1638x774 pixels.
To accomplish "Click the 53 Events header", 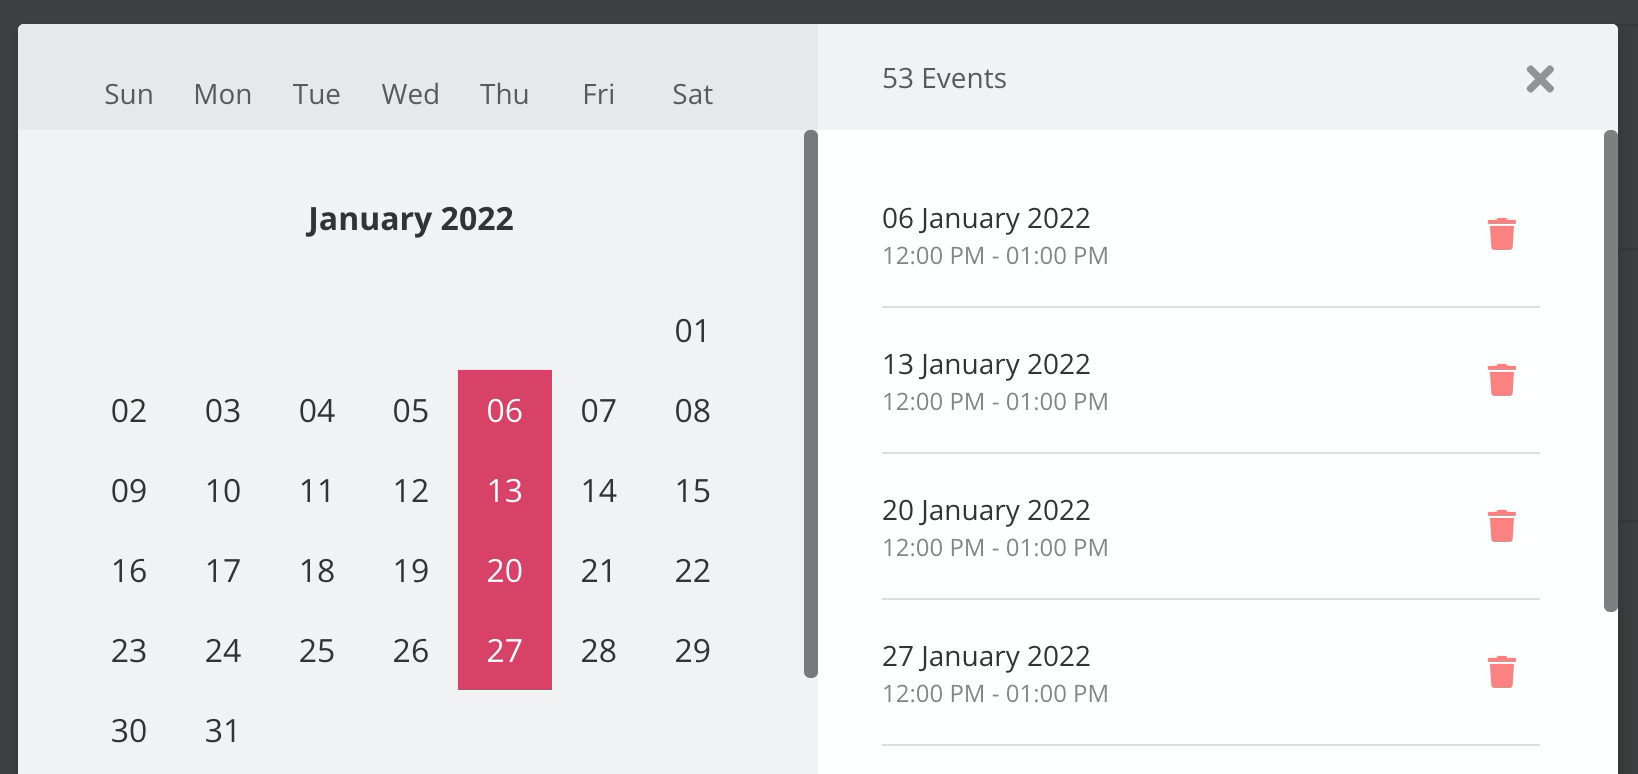I will pos(945,78).
